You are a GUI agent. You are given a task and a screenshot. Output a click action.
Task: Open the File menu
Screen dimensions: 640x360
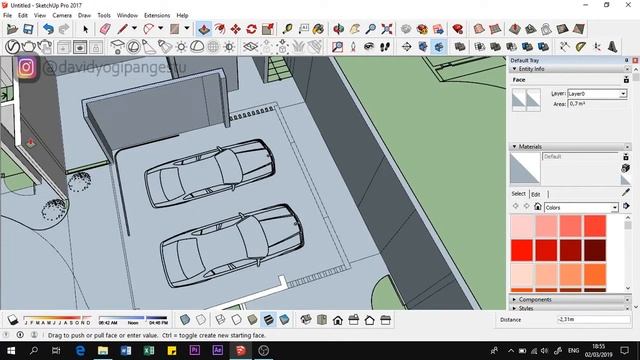click(x=7, y=15)
